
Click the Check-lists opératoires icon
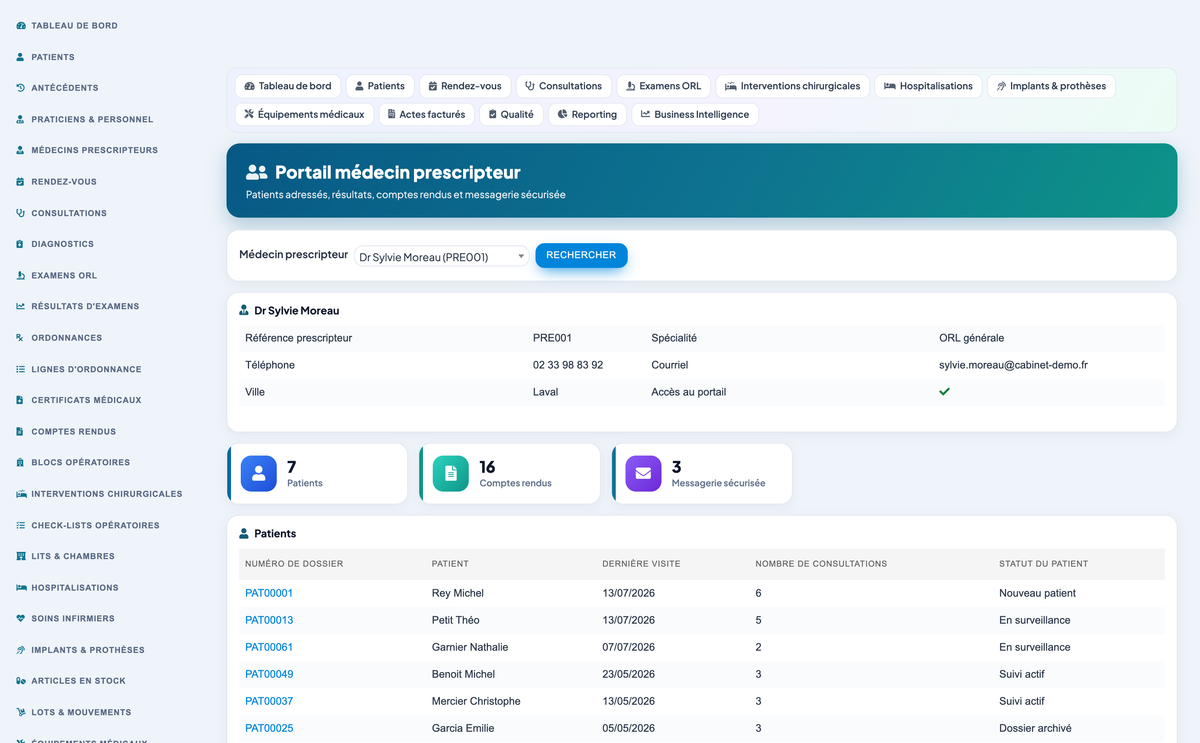coord(21,525)
